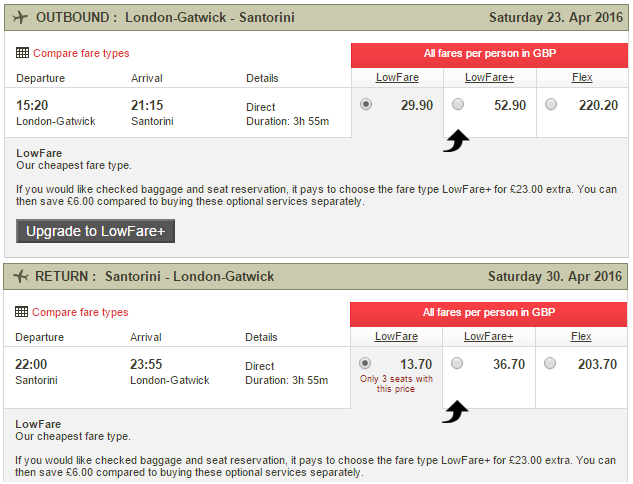
Task: Open return Flex column header link
Action: pyautogui.click(x=581, y=336)
